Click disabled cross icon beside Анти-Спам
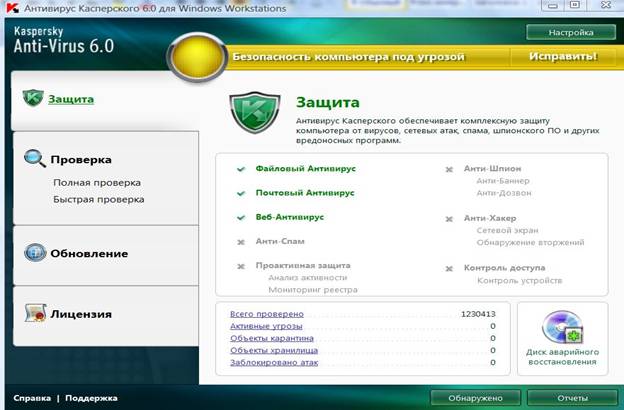The width and height of the screenshot is (624, 410). click(x=240, y=242)
